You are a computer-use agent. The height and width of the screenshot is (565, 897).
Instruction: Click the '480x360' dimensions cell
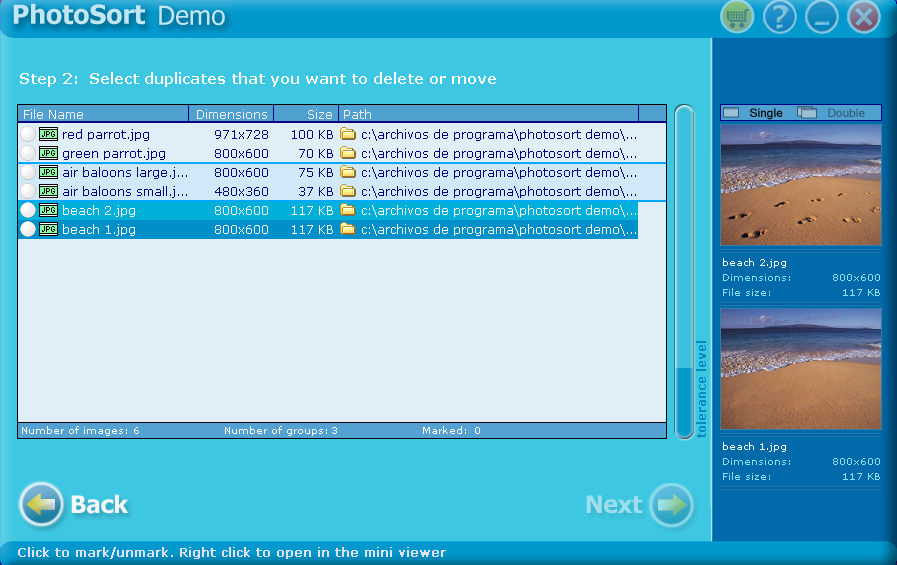241,191
